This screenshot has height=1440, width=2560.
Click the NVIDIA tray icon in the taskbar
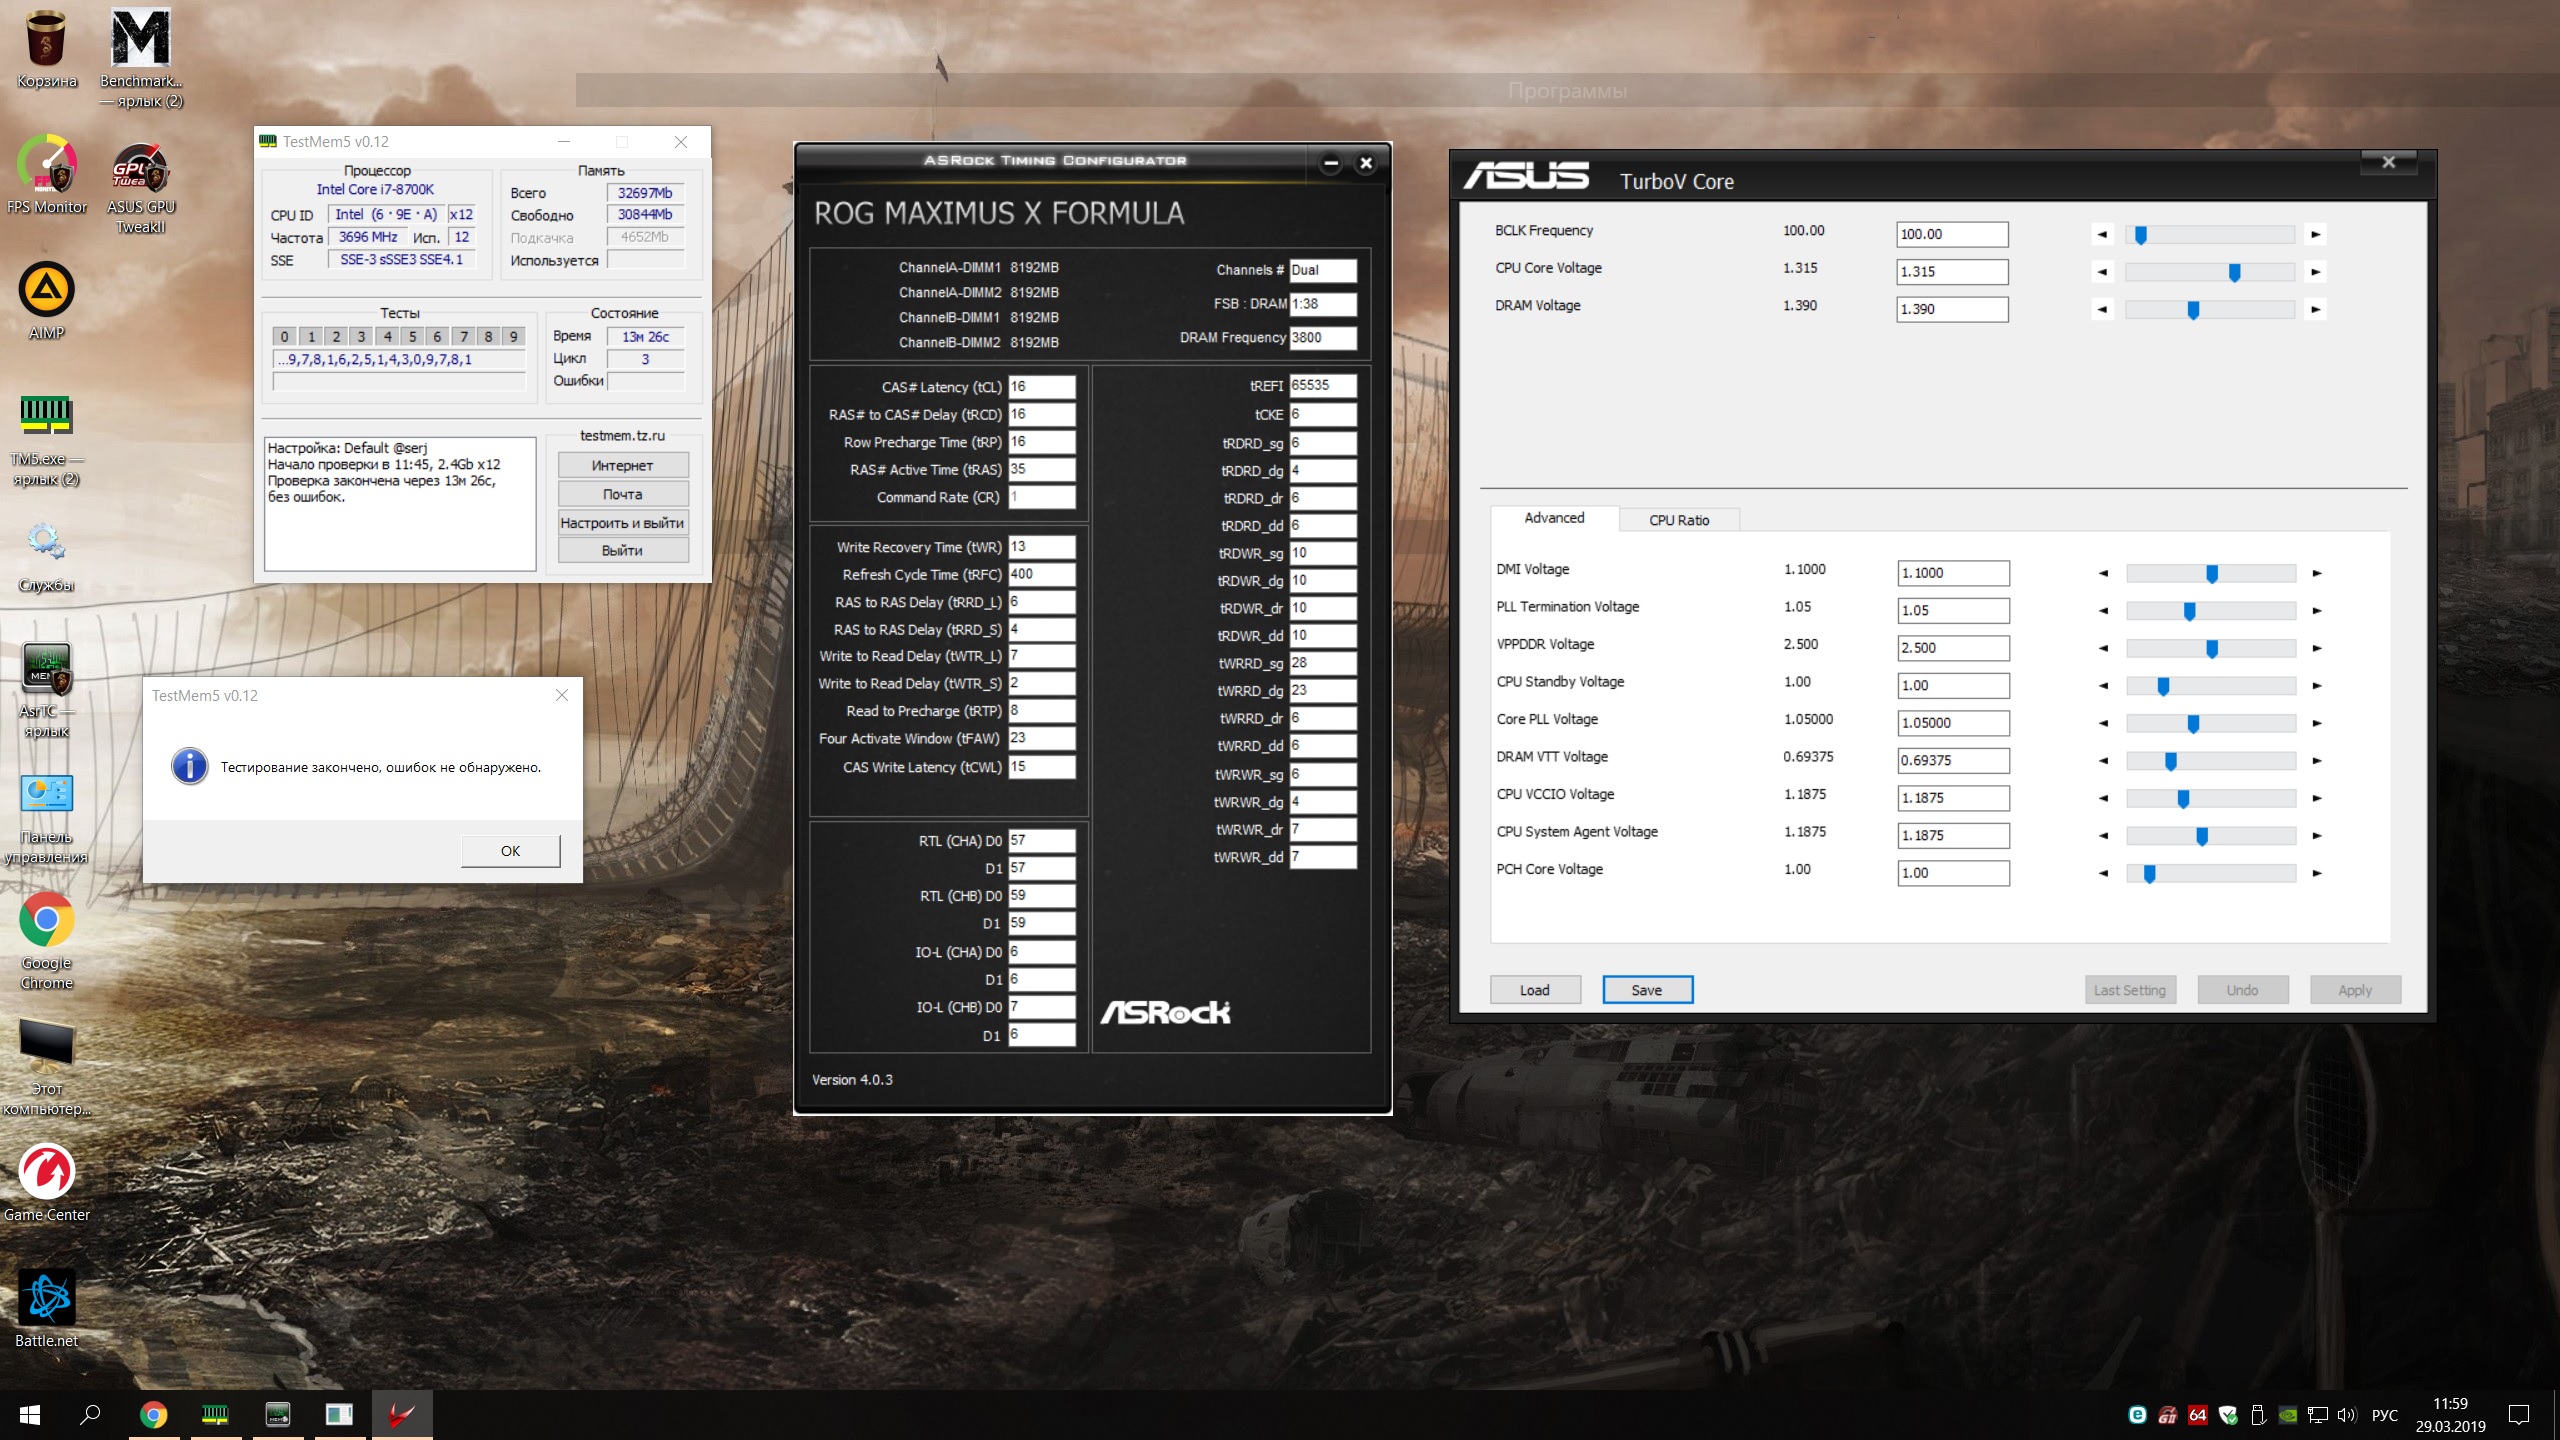pos(2287,1414)
